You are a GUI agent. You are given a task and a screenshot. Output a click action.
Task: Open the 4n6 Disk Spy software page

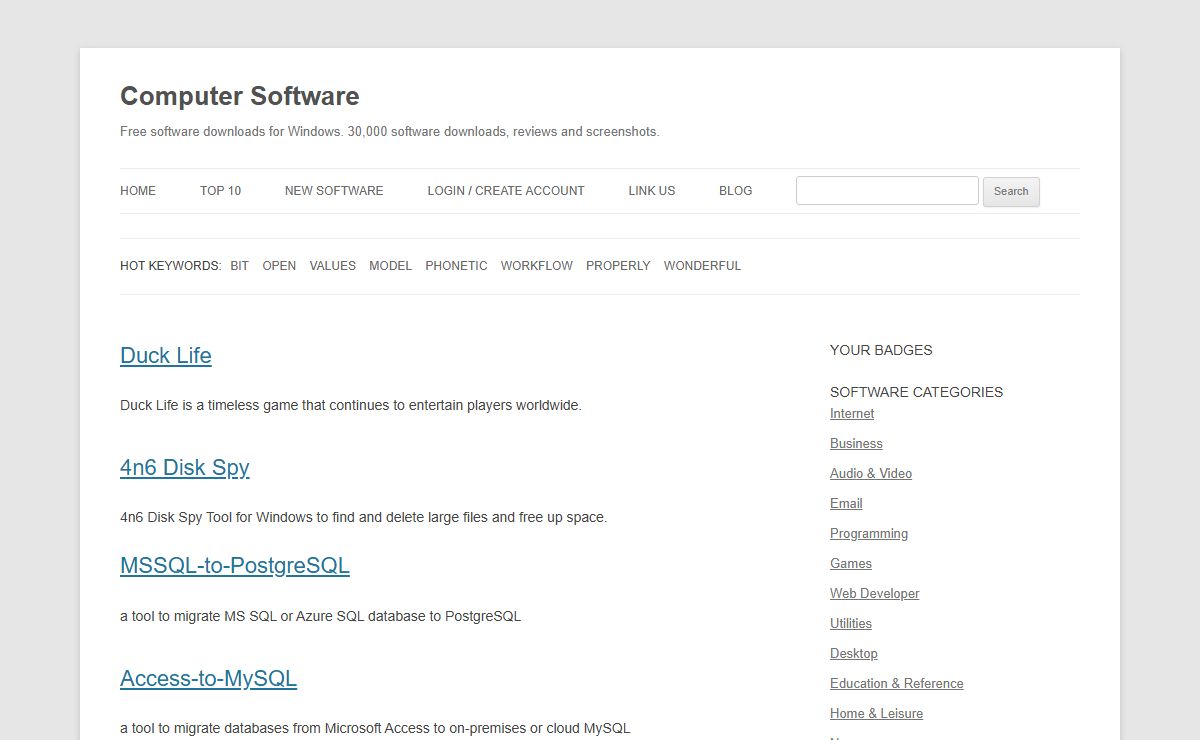[185, 468]
